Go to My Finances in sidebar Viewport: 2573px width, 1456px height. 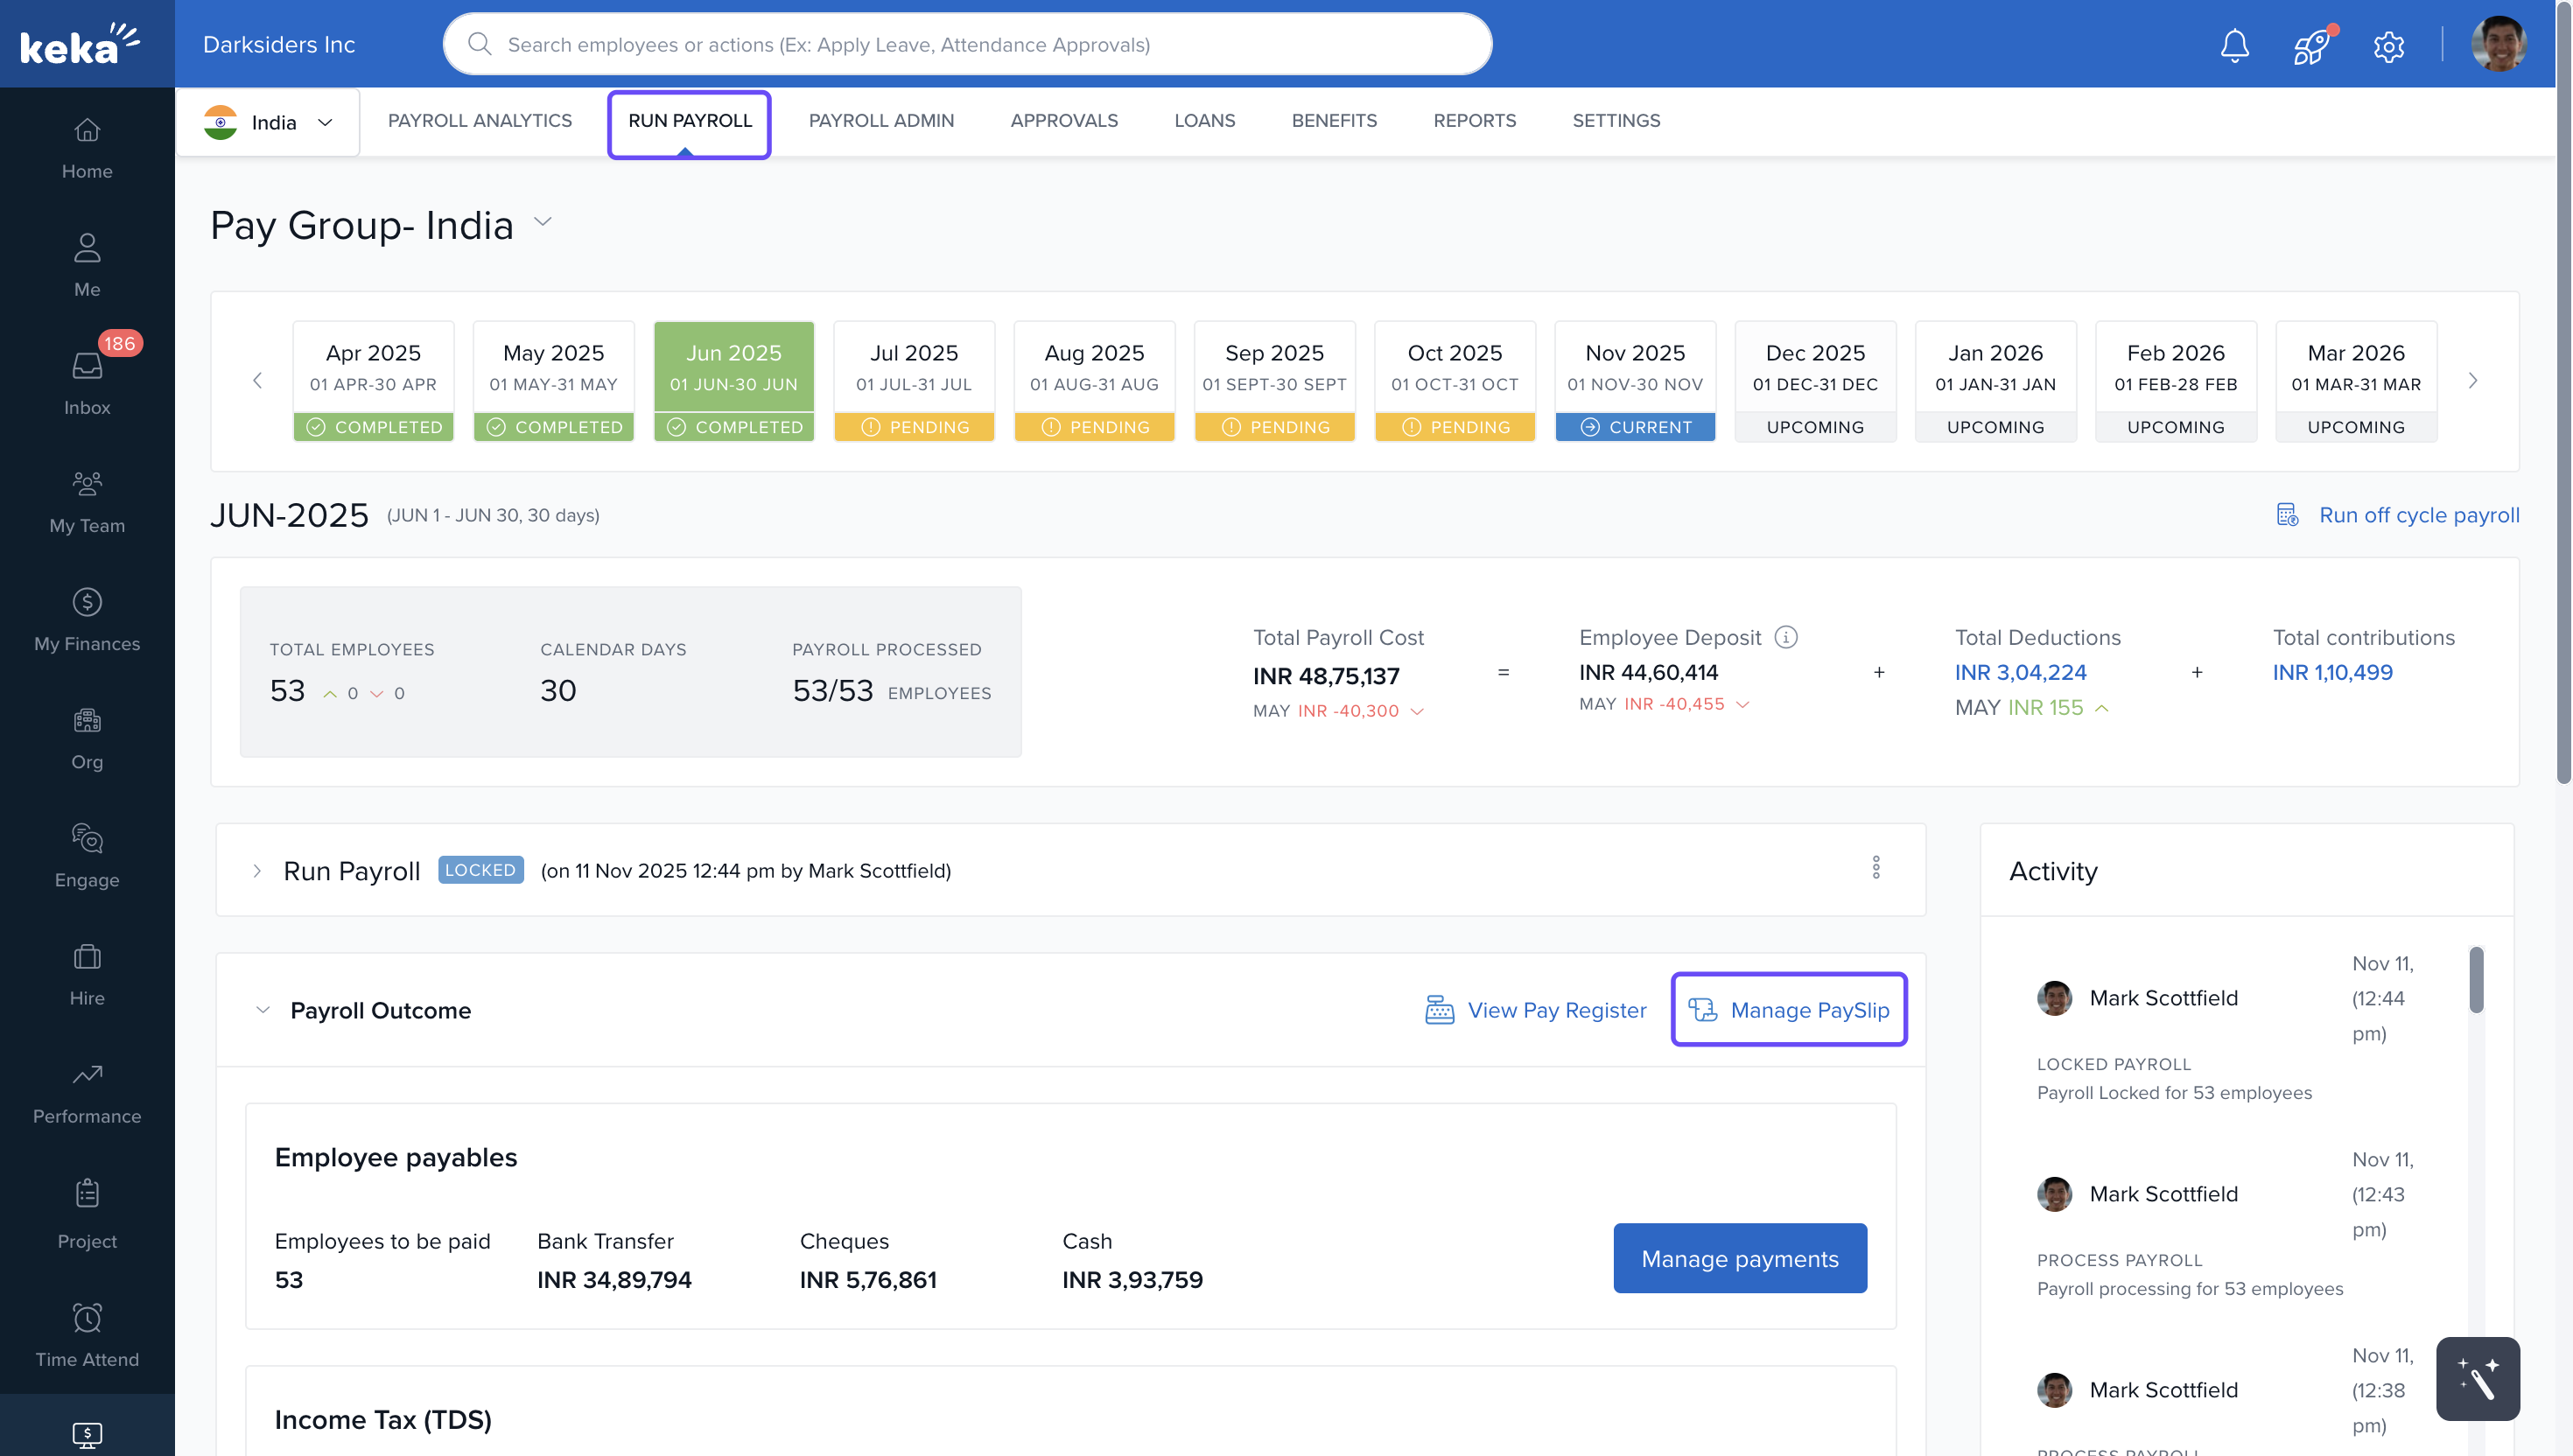pos(87,619)
